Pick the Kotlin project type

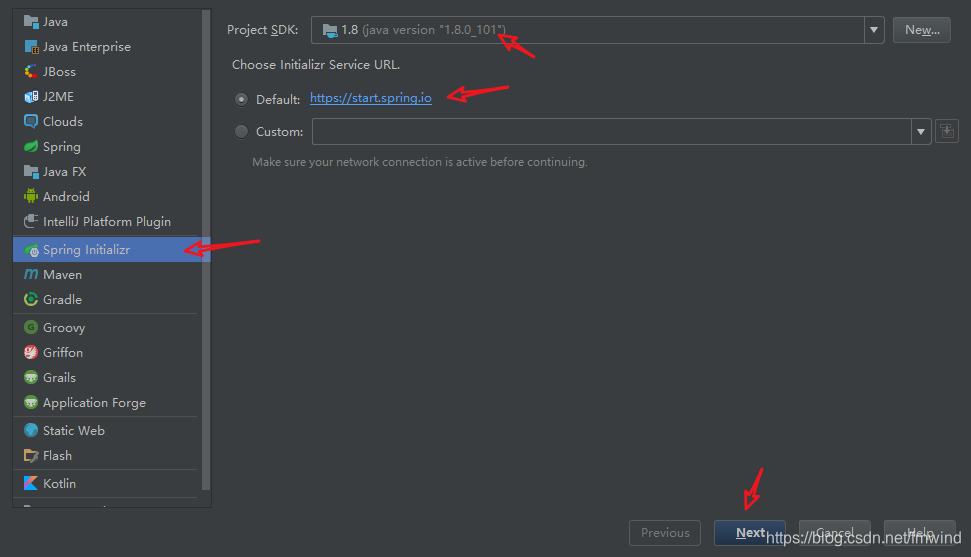pyautogui.click(x=105, y=483)
